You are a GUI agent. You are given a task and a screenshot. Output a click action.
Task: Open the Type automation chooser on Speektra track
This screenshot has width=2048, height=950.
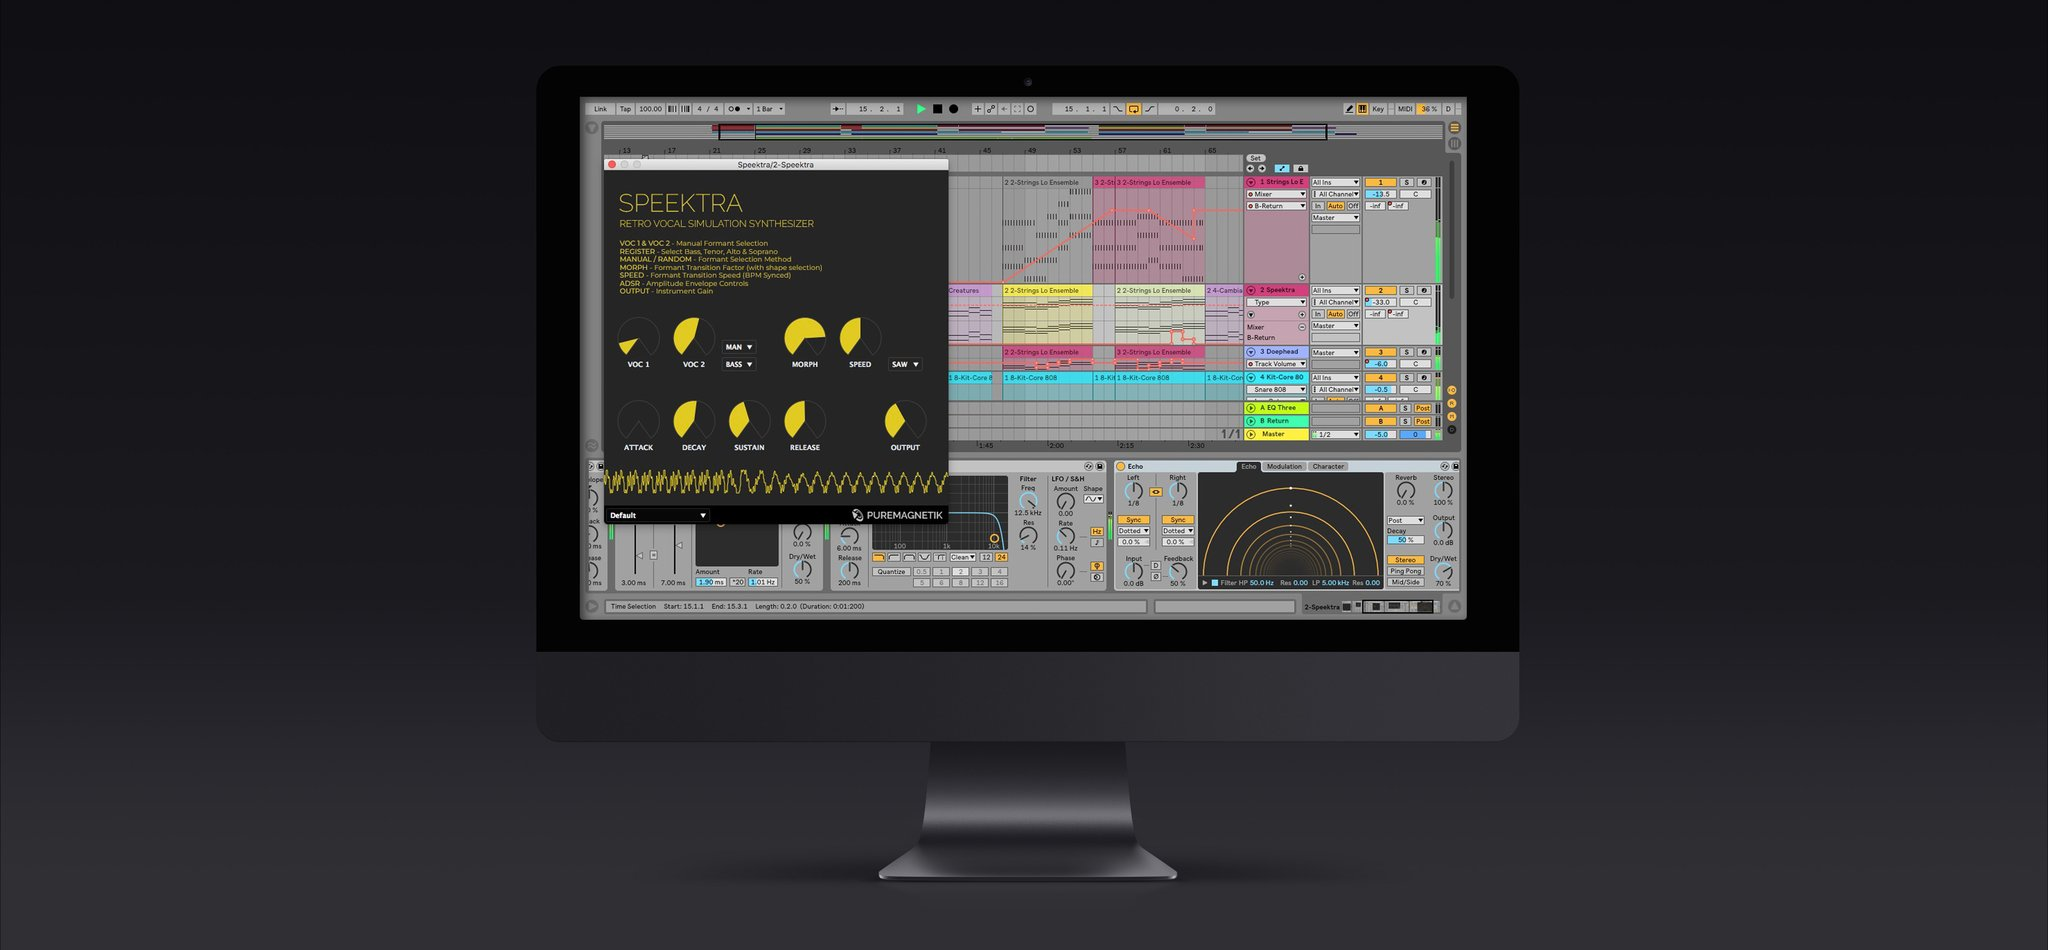tap(1277, 302)
